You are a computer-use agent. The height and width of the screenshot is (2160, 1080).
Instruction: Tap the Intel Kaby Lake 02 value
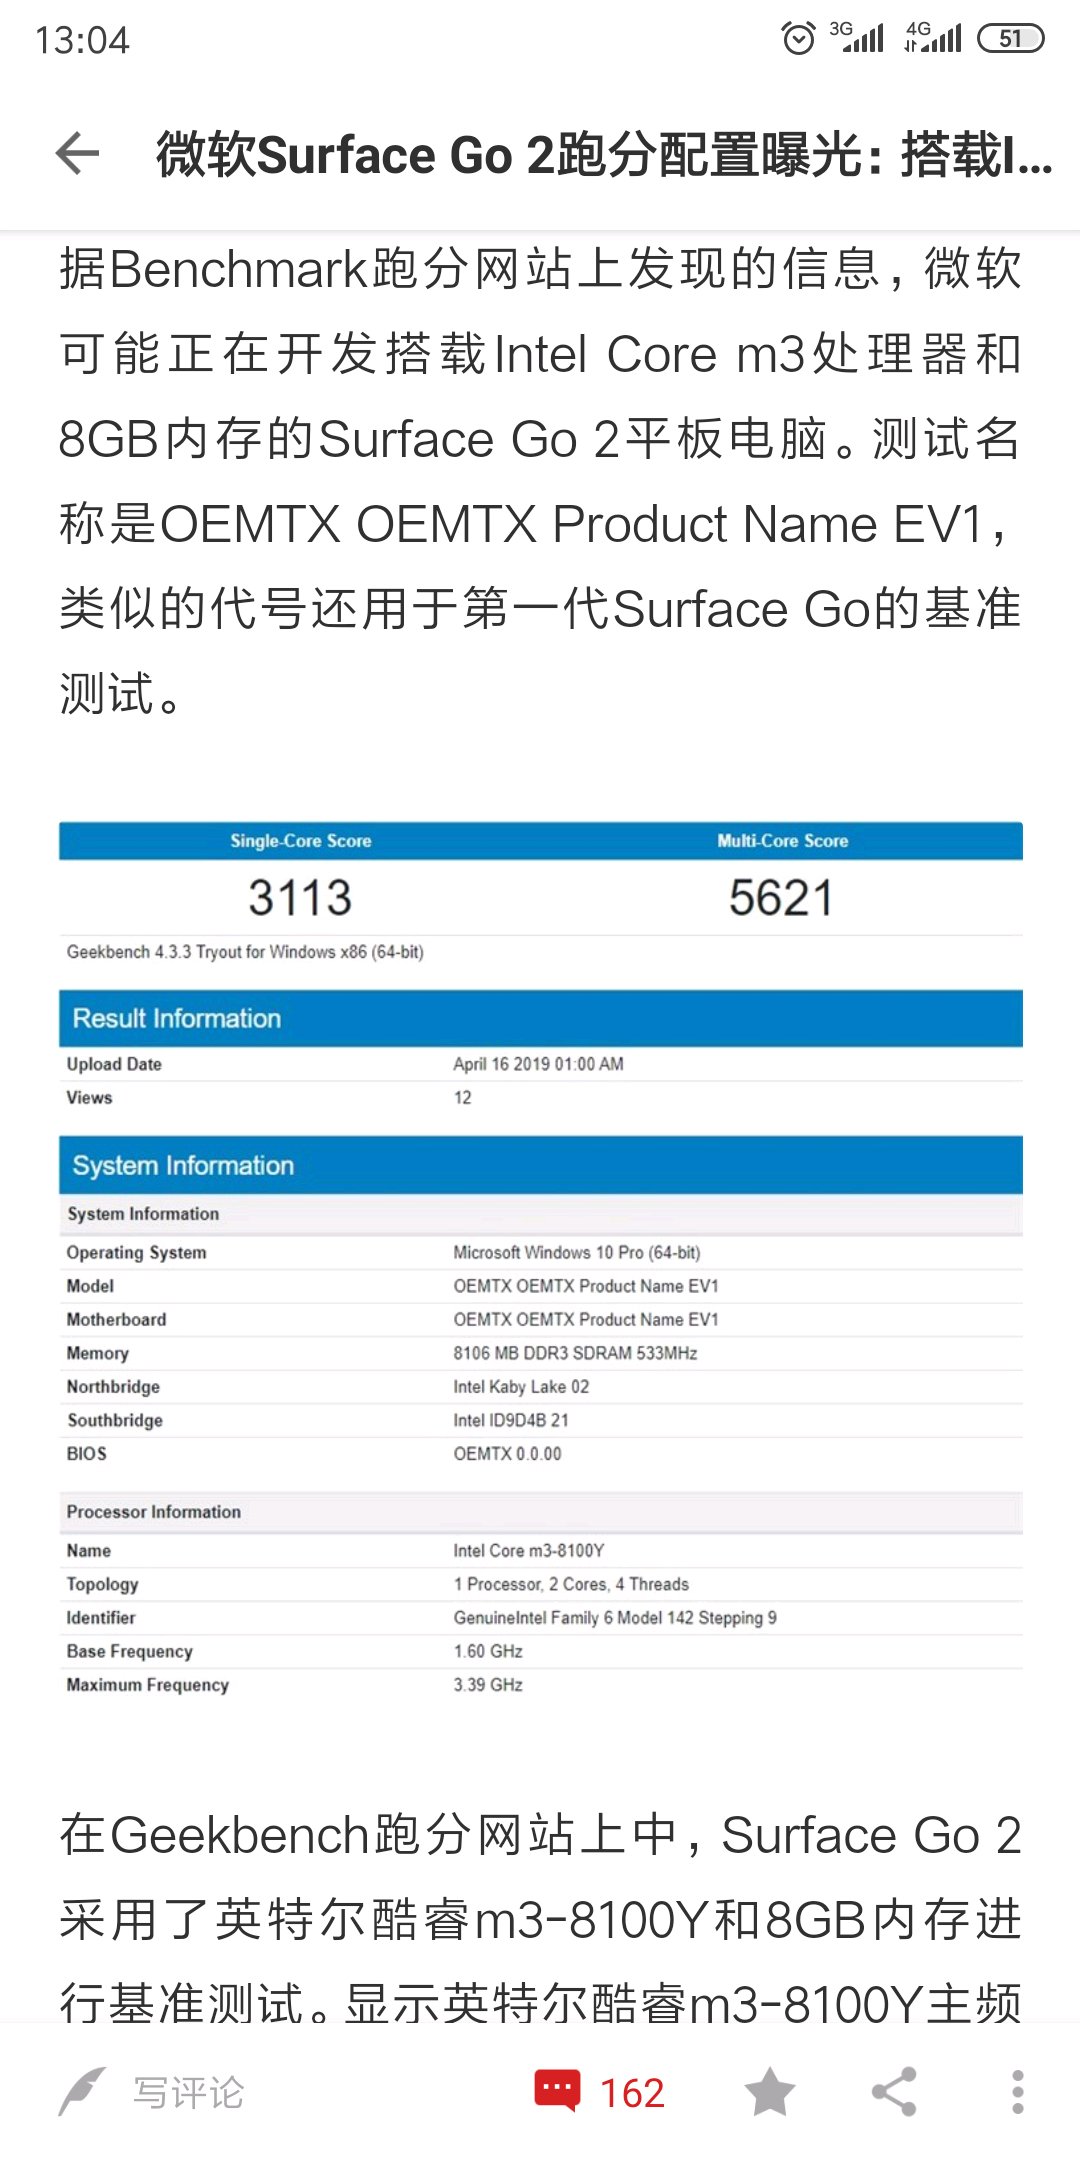[x=521, y=1386]
